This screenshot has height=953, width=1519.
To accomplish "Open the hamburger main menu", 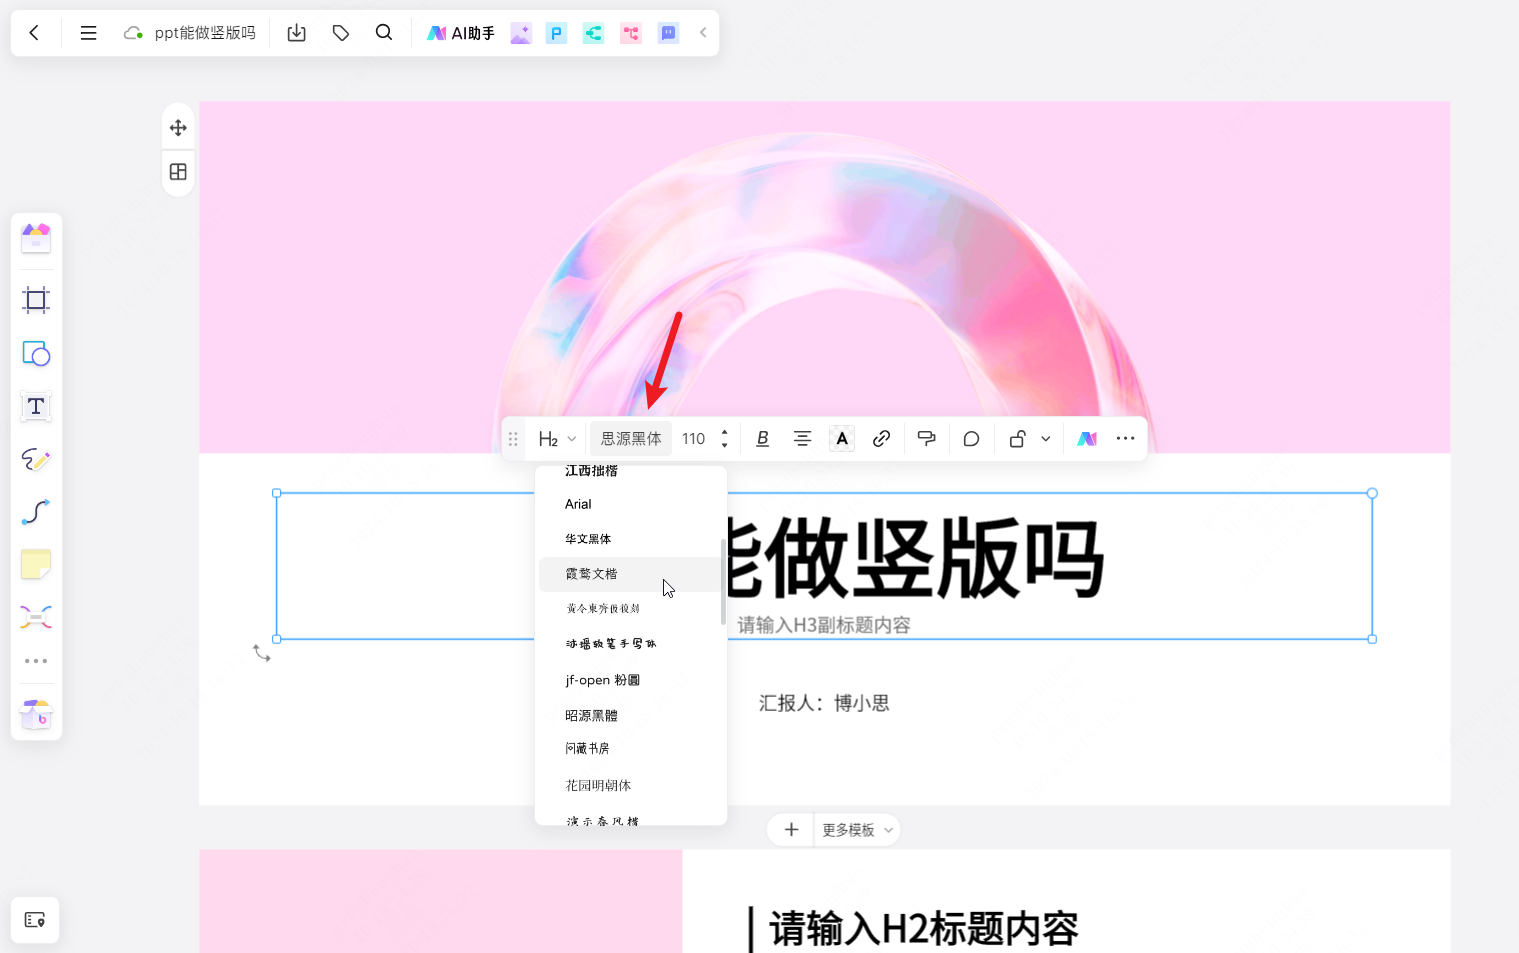I will (88, 33).
